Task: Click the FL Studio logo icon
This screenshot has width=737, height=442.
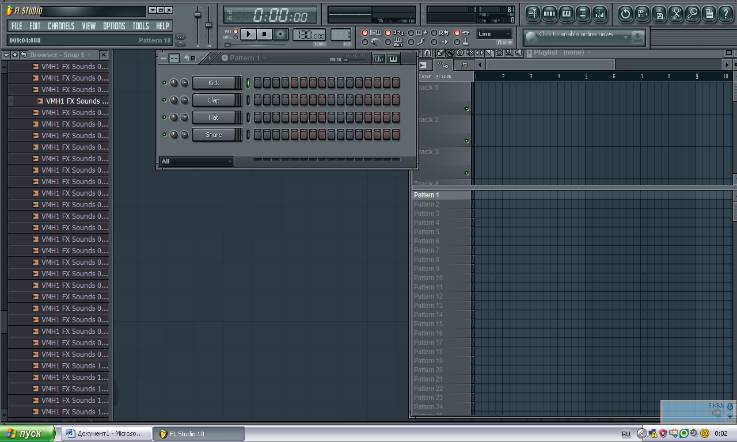Action: (x=9, y=10)
